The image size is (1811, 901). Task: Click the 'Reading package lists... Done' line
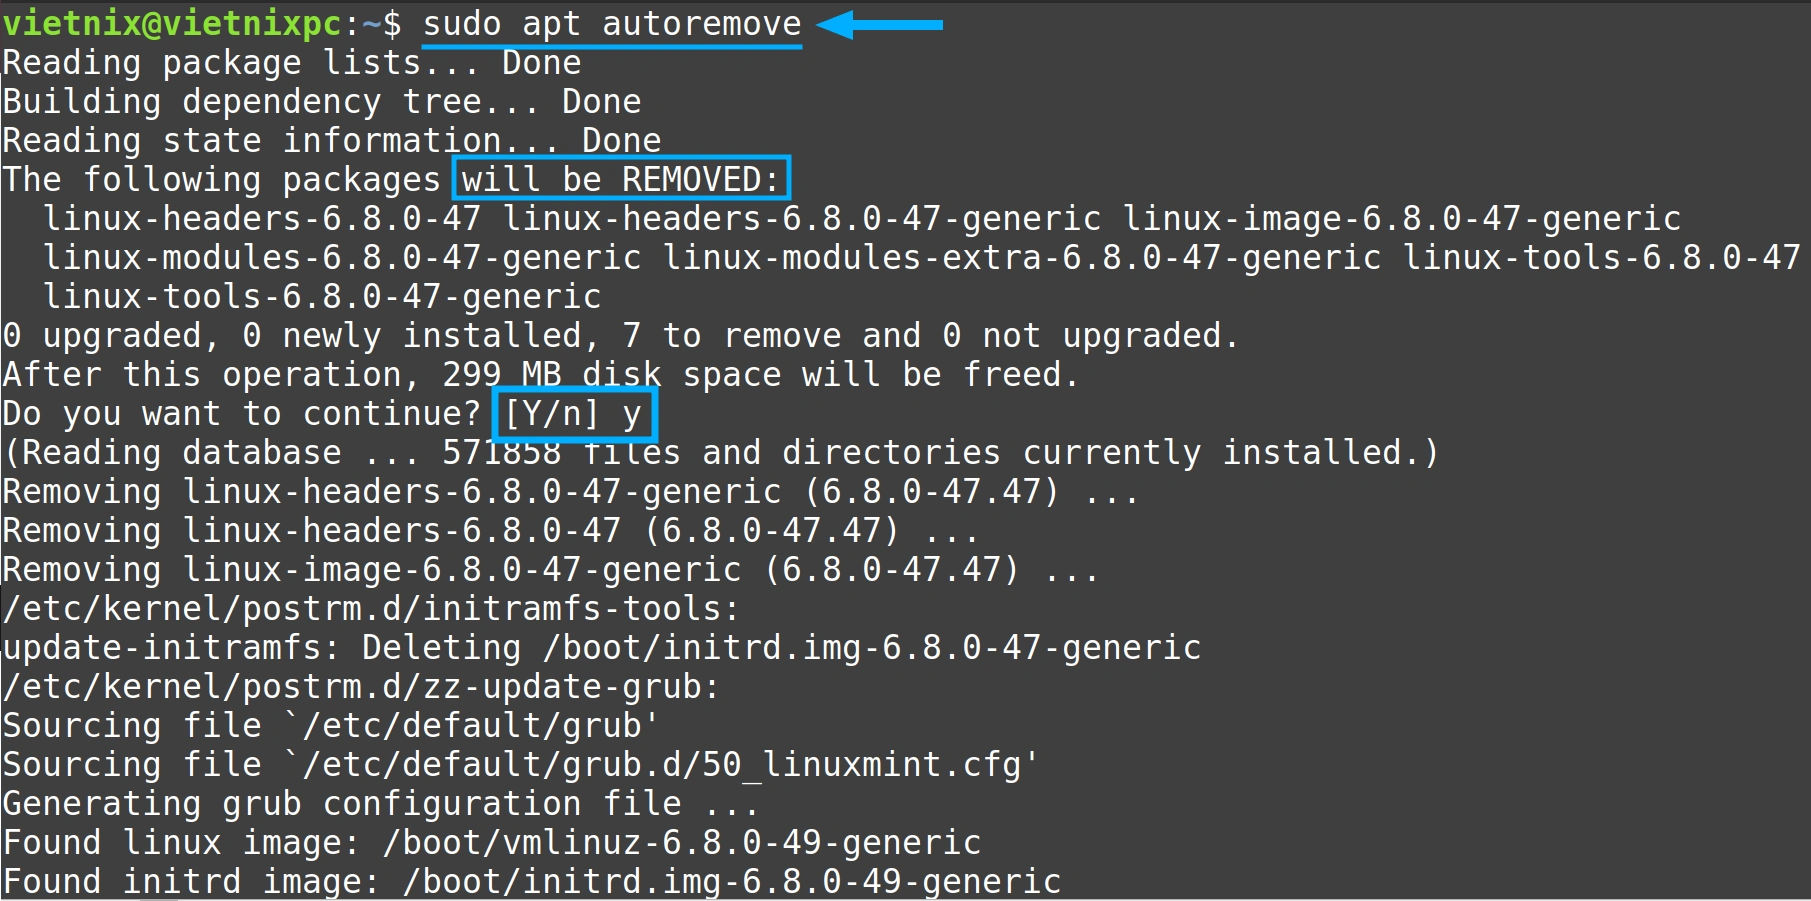(x=291, y=63)
